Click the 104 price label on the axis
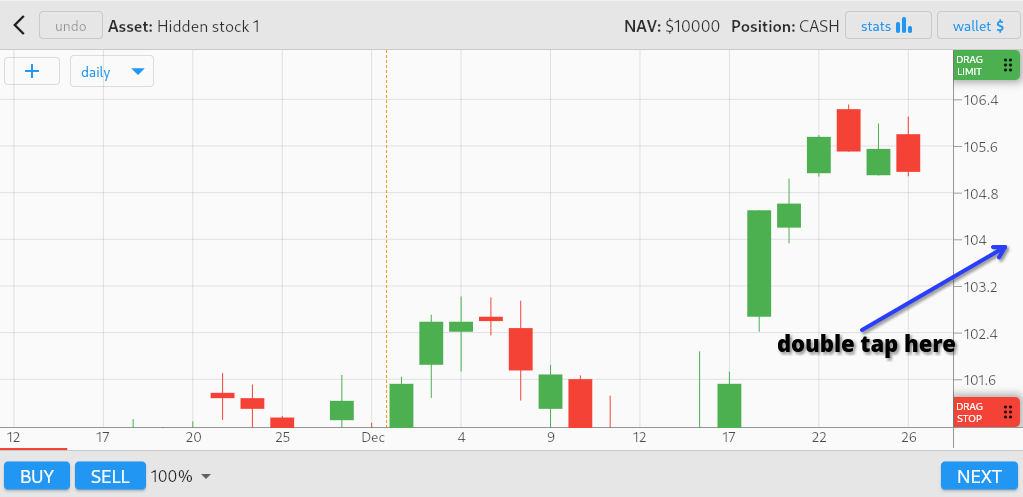Image resolution: width=1023 pixels, height=497 pixels. 974,240
